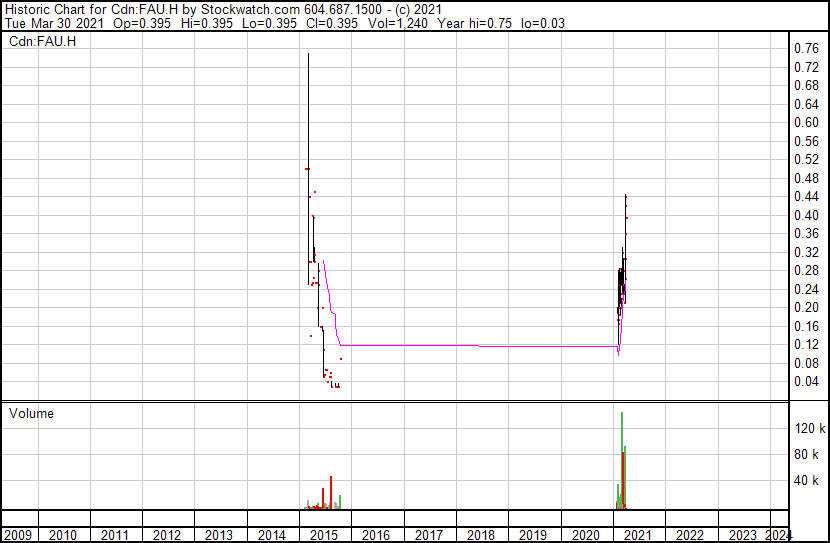Screen dimensions: 830x543
Task: Click the 2017 year label
Action: tap(429, 535)
